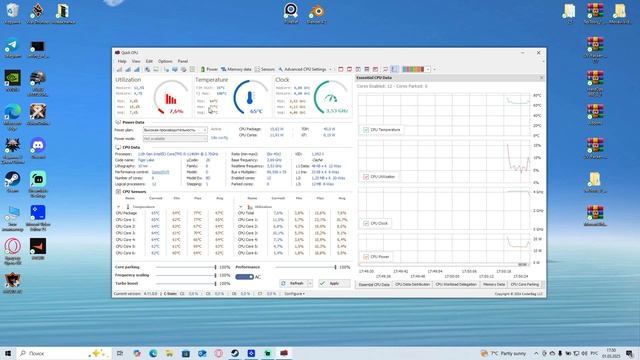
Task: Open the Help menu
Action: coord(122,61)
